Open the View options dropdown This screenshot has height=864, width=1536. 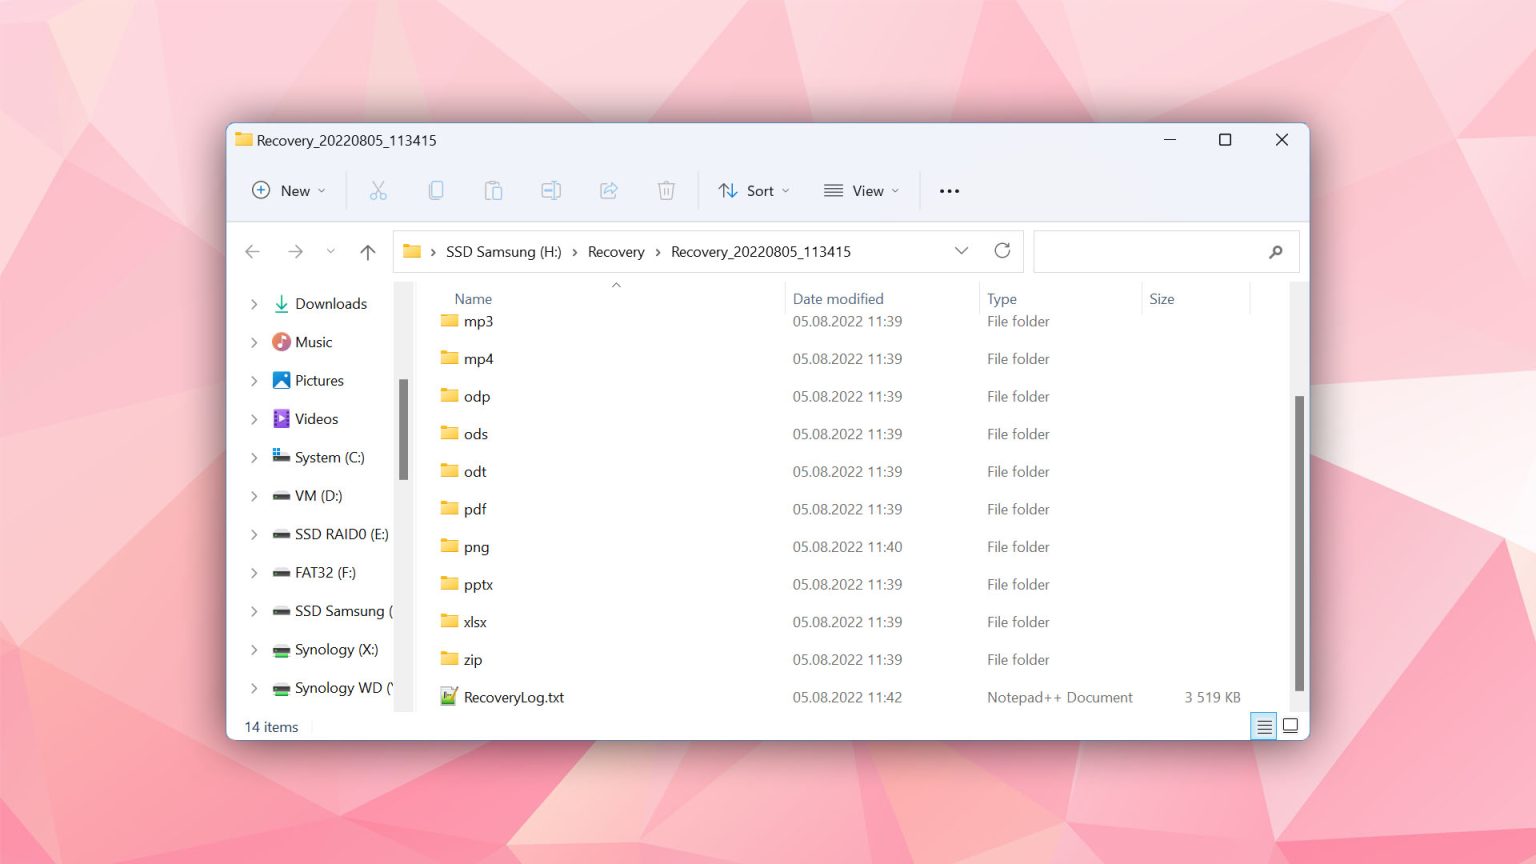coord(861,190)
